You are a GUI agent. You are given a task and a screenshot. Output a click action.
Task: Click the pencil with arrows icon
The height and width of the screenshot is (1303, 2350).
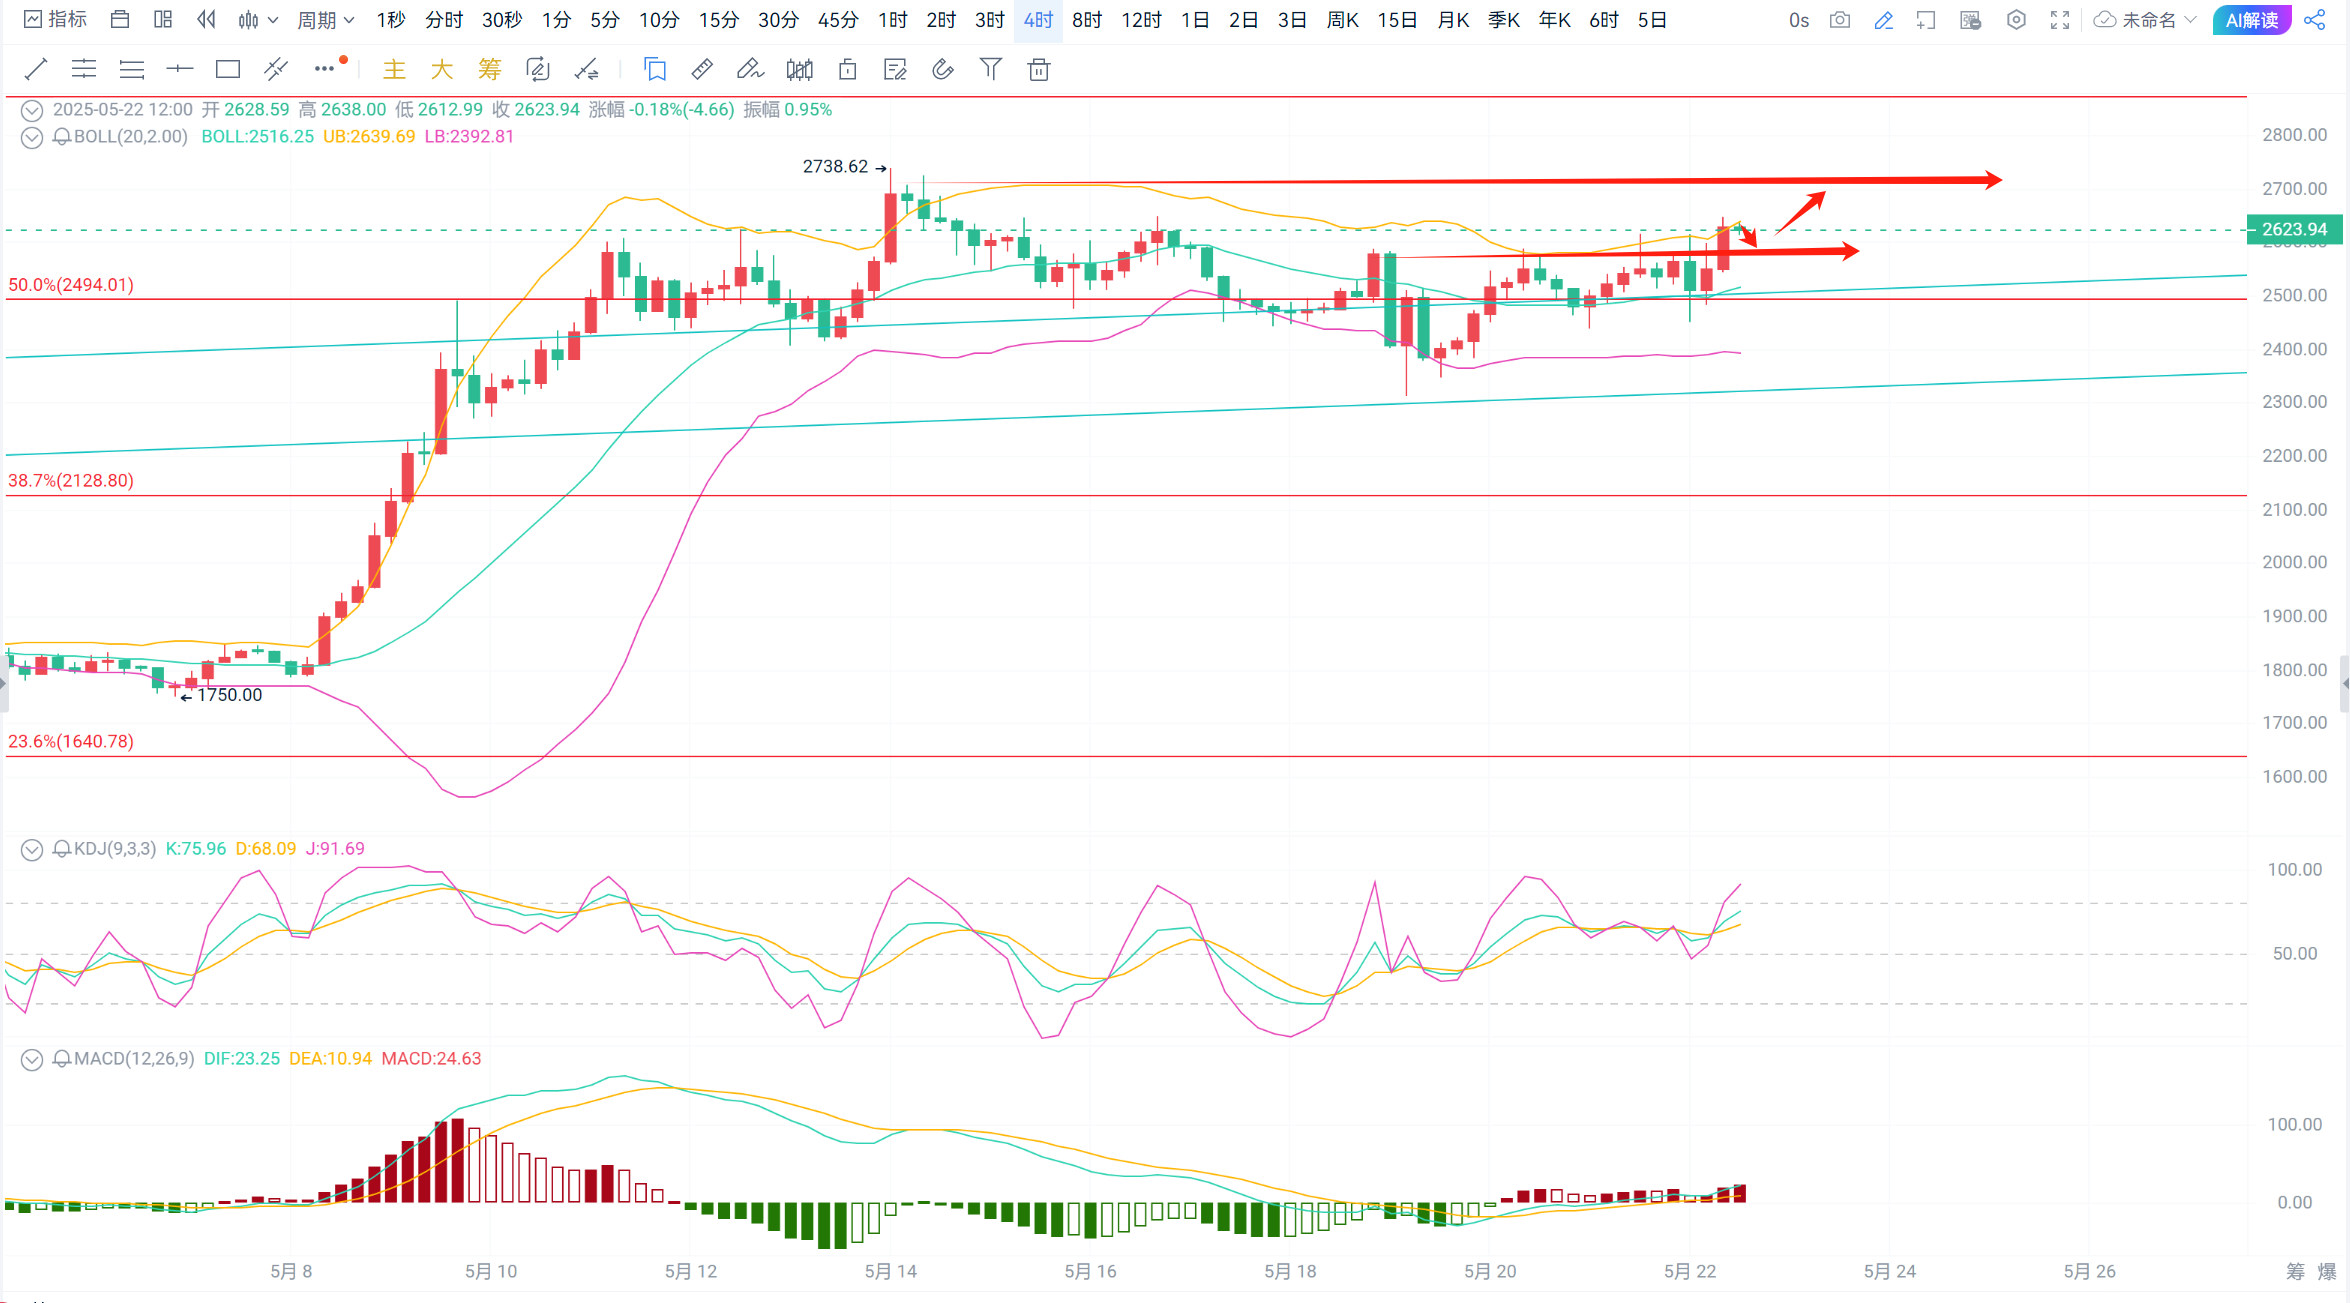pos(587,69)
